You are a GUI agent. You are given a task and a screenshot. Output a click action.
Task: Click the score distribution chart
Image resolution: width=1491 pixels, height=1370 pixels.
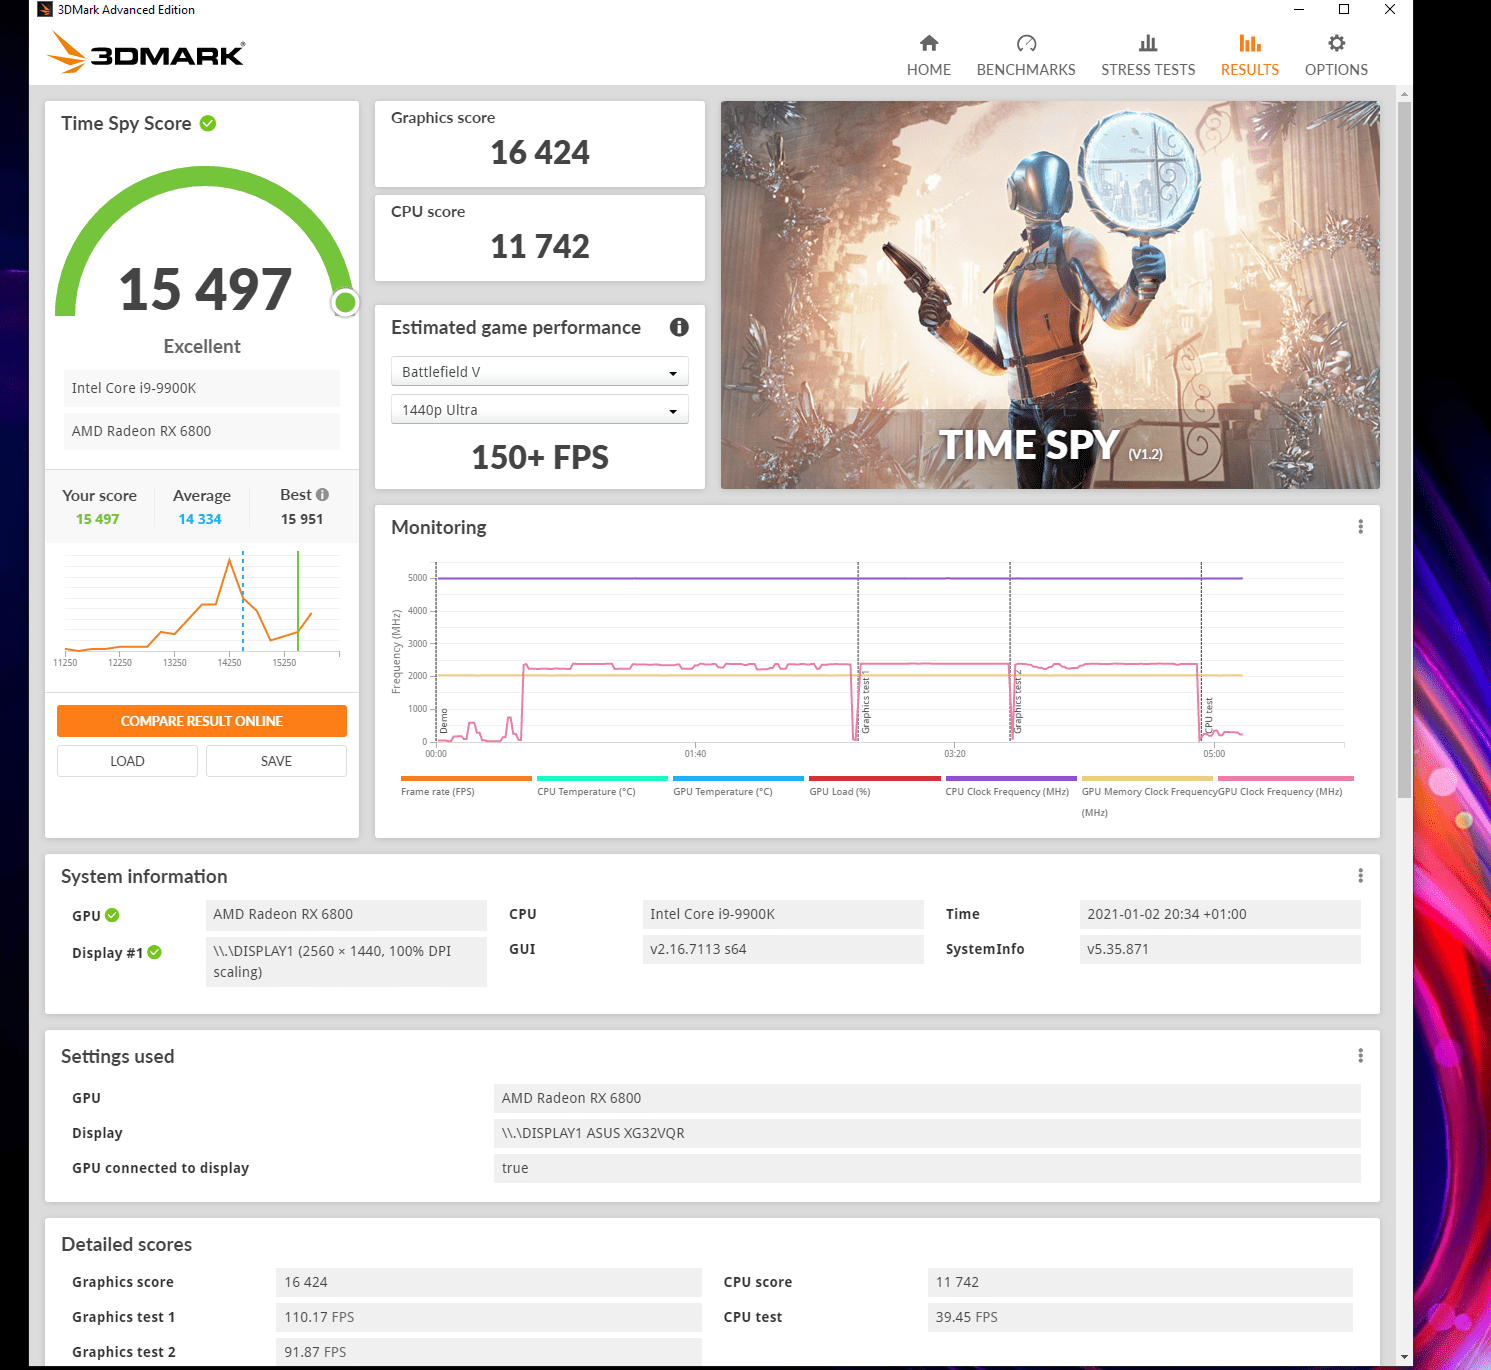[x=201, y=610]
